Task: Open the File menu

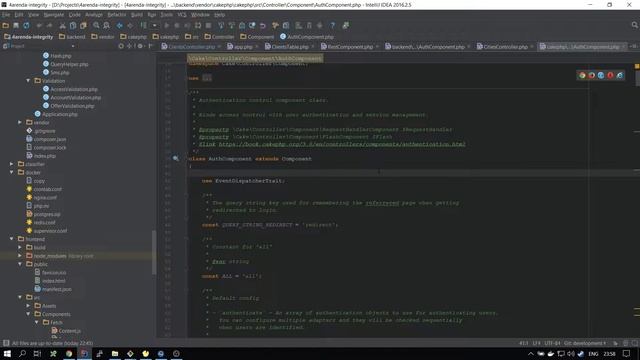Action: (x=6, y=15)
